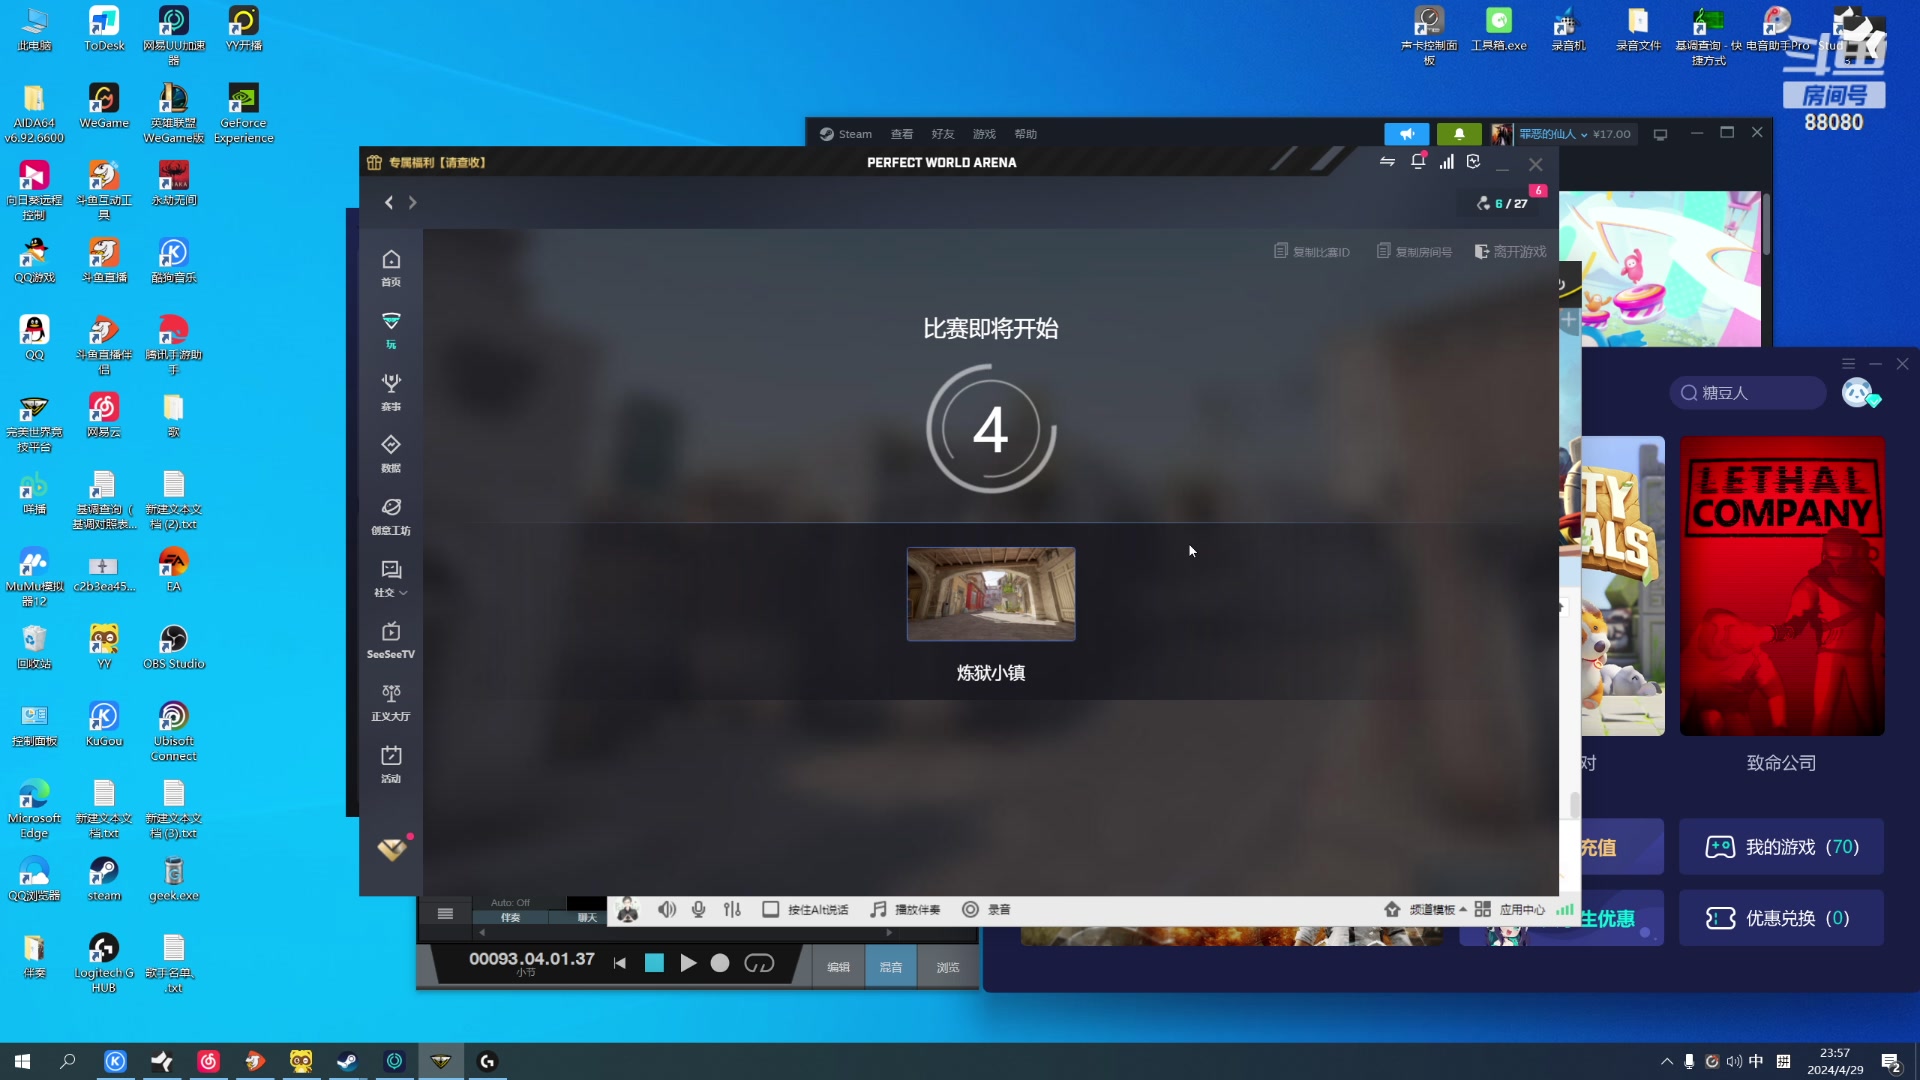Open Steam account name dropdown

click(x=1552, y=134)
